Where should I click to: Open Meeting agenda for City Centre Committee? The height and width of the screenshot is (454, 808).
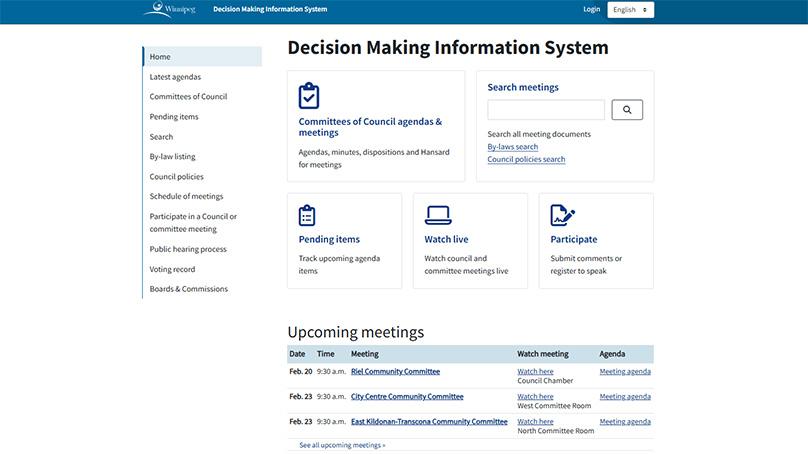[625, 396]
